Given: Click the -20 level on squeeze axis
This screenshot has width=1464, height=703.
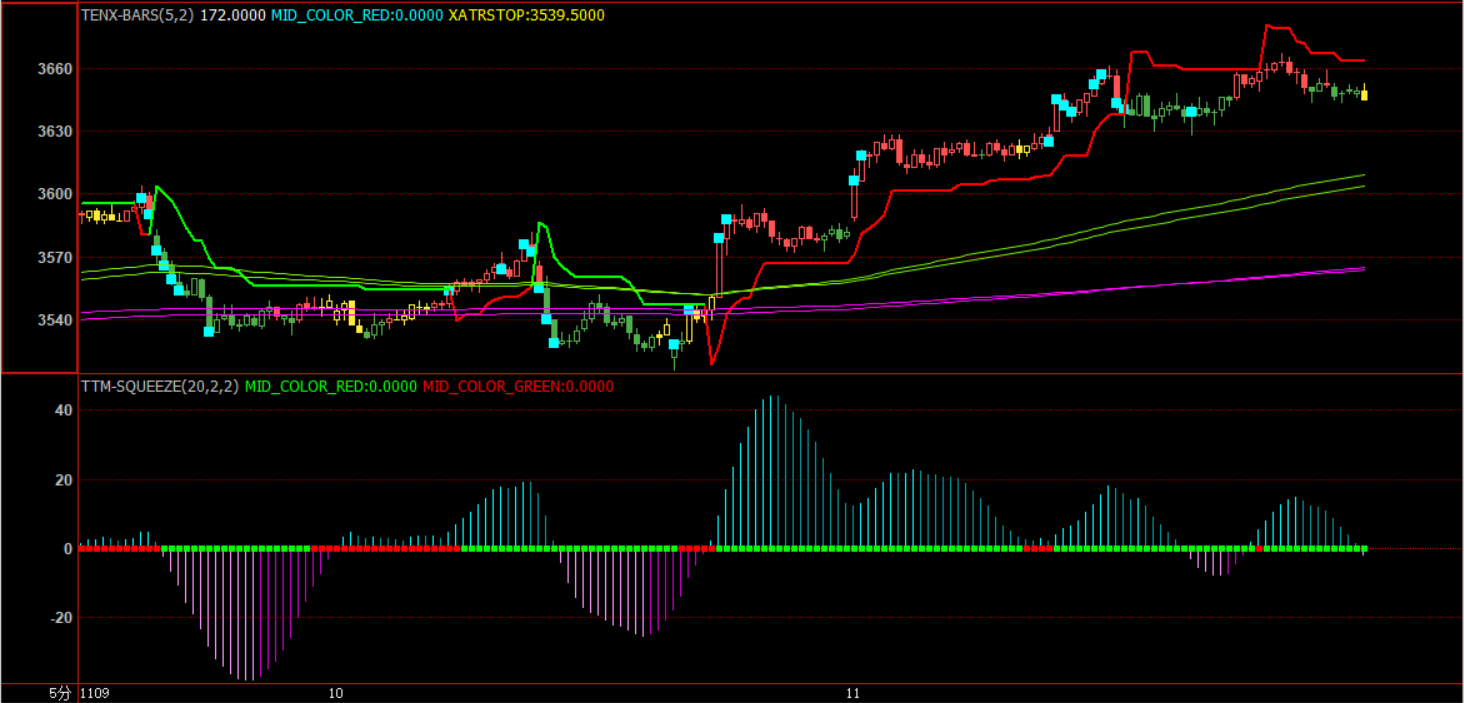Looking at the screenshot, I should [x=60, y=618].
